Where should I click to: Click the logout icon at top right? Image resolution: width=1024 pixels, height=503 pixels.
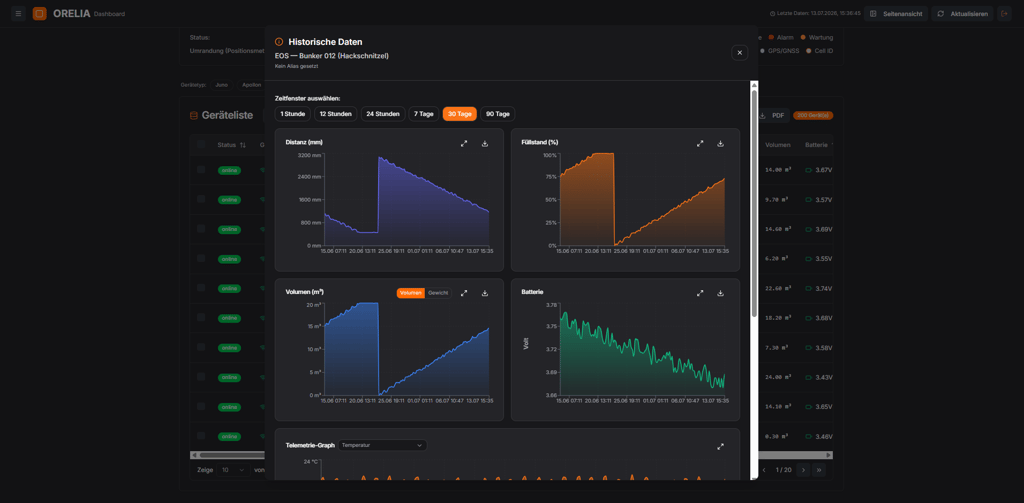point(1004,14)
